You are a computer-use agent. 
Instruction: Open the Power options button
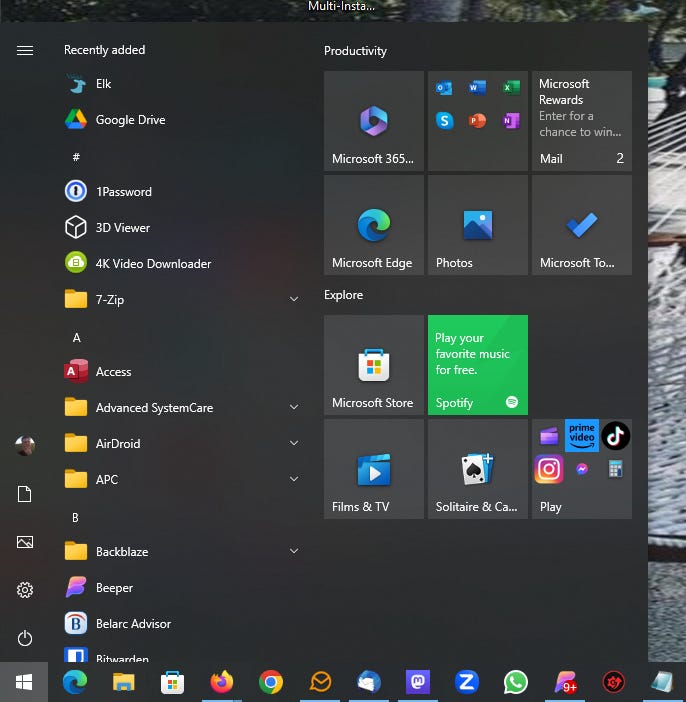click(25, 638)
